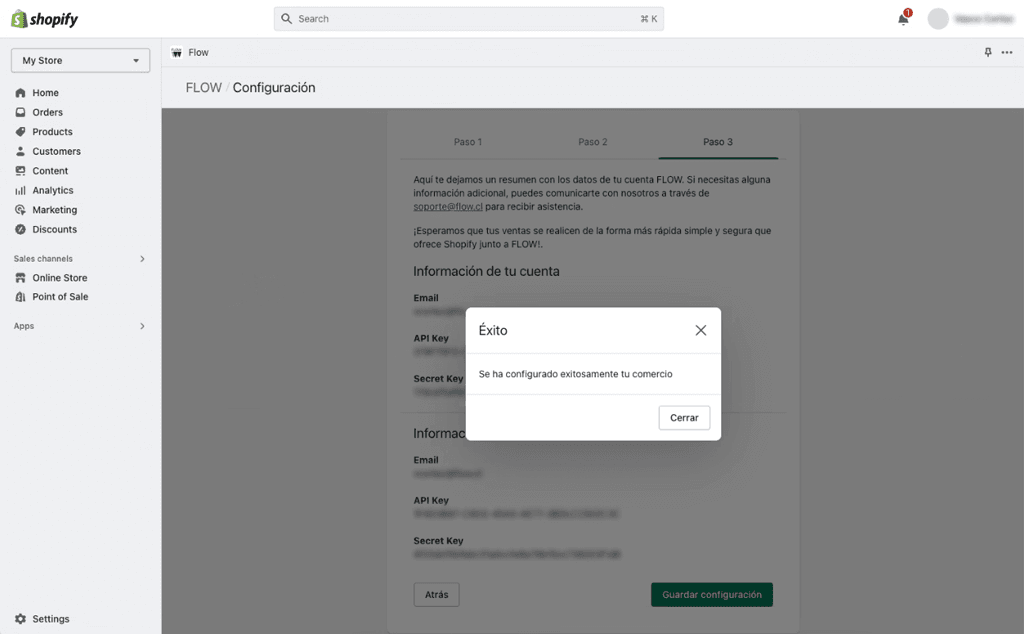
Task: Click the Search input field
Action: tap(469, 19)
